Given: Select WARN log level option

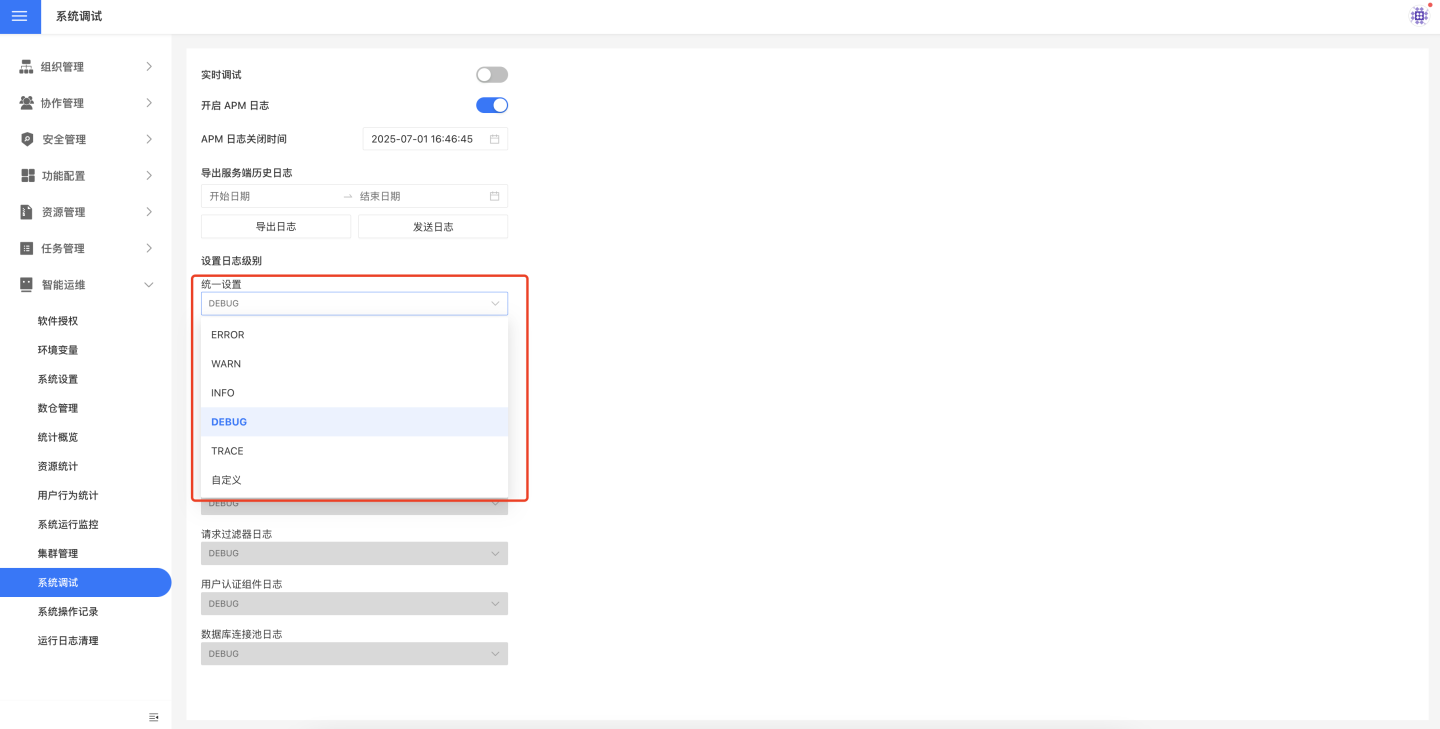Looking at the screenshot, I should point(354,364).
